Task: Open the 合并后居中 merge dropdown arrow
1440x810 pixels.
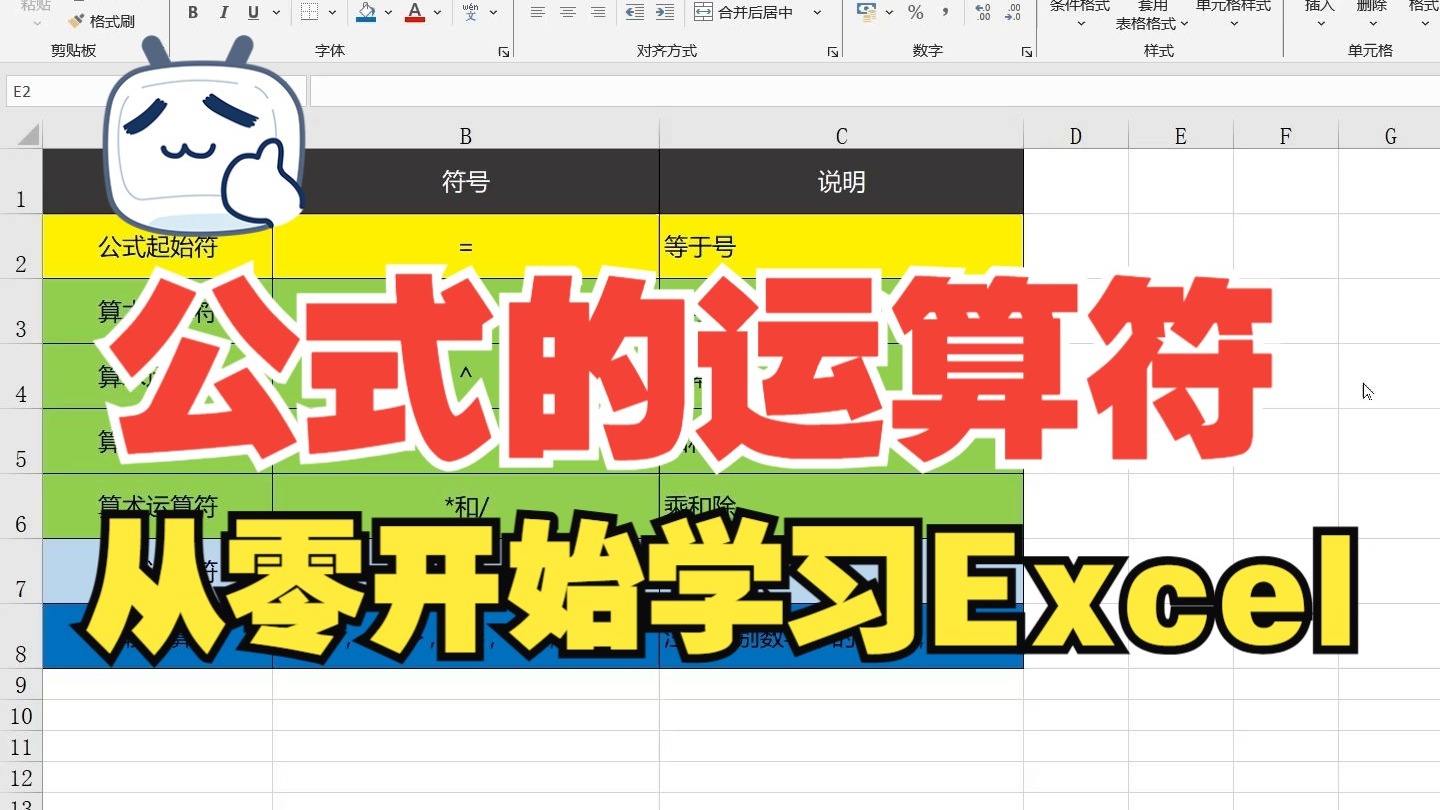Action: pyautogui.click(x=816, y=11)
